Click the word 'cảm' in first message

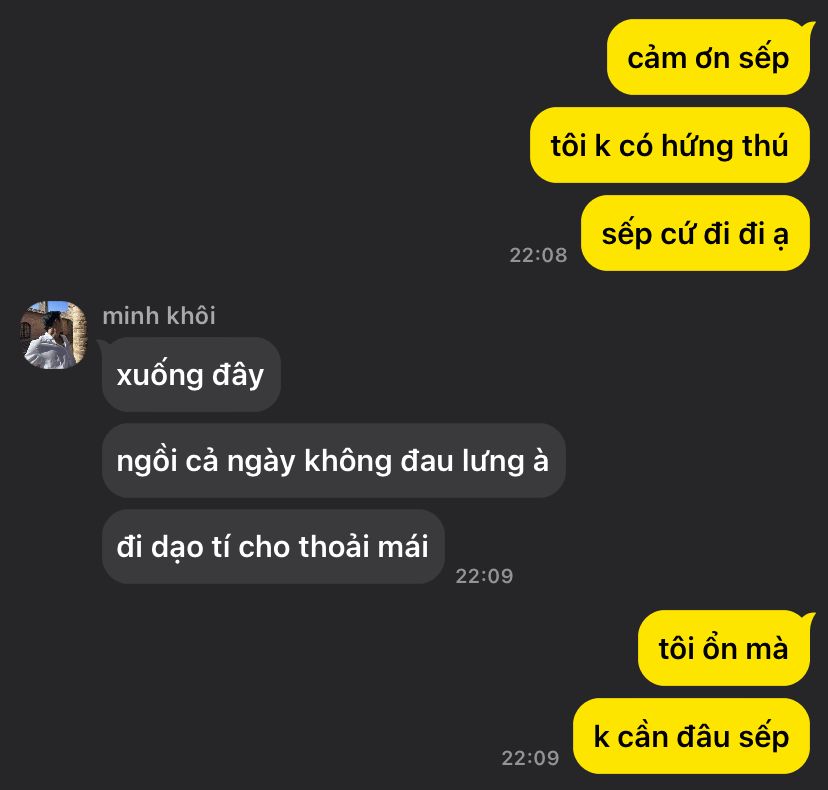[x=656, y=58]
